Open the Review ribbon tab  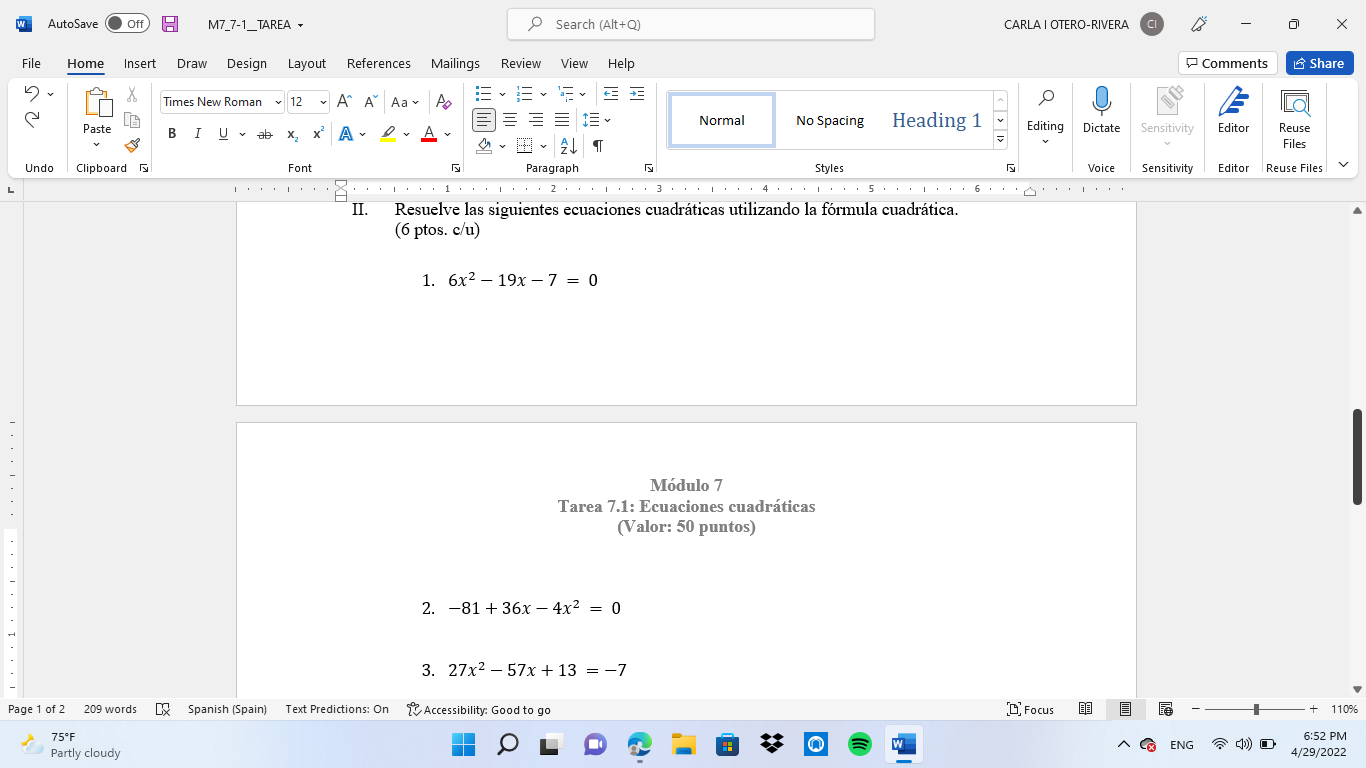coord(520,63)
